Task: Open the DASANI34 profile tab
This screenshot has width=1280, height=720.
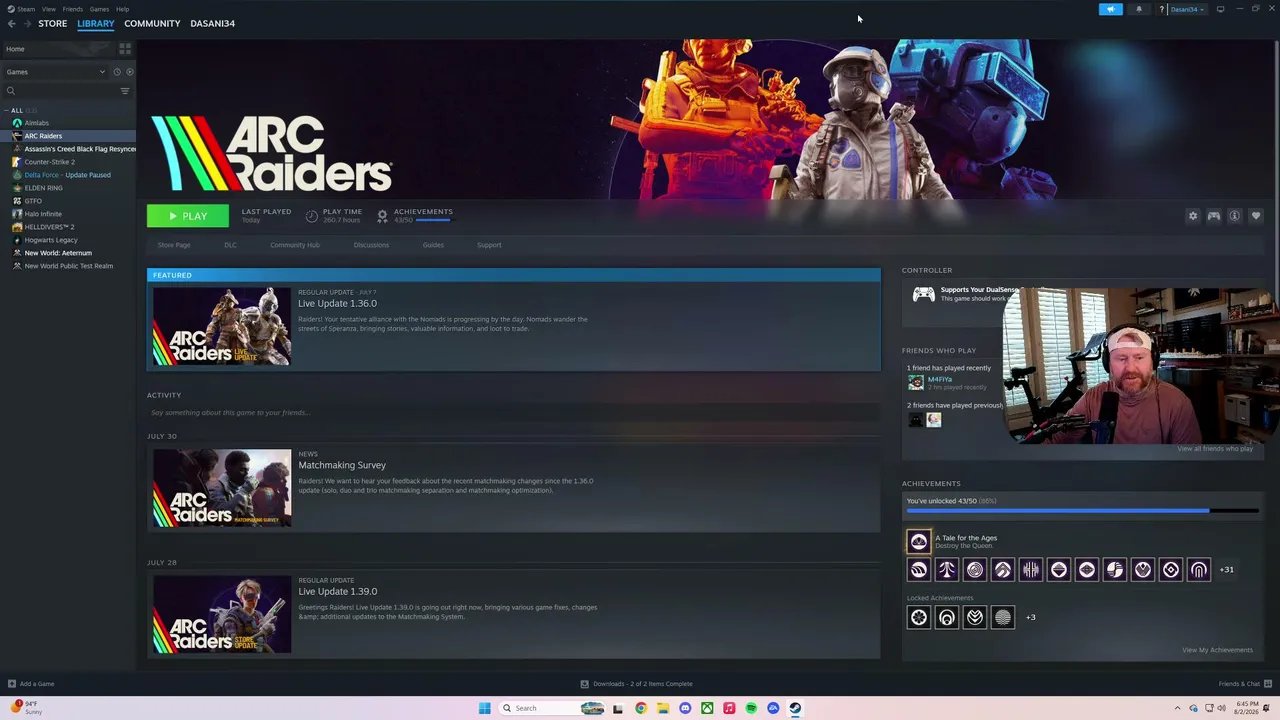Action: tap(212, 23)
